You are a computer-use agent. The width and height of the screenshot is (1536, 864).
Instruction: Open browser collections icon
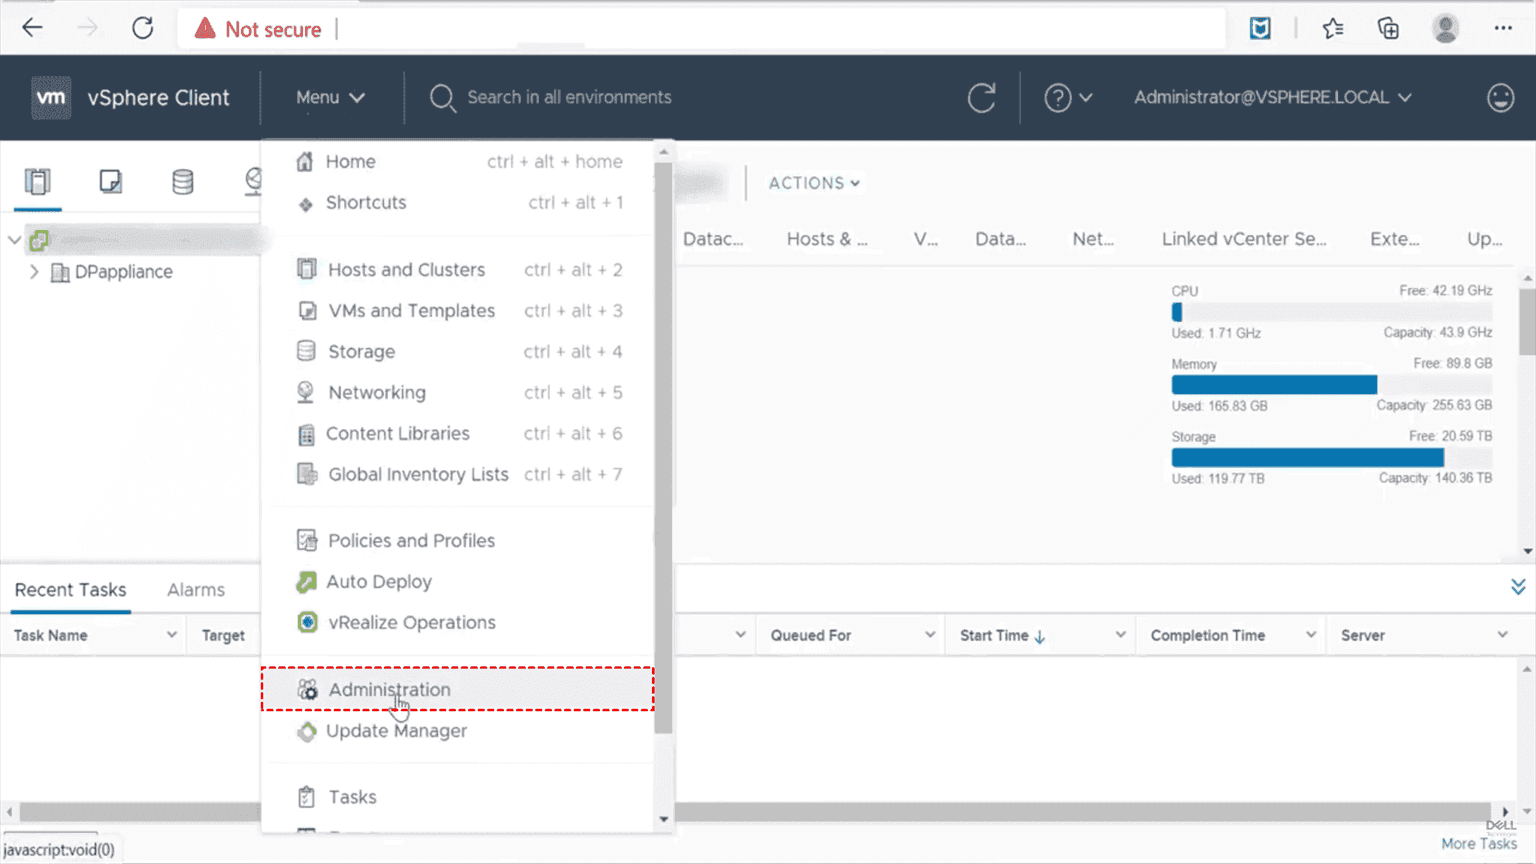1388,28
